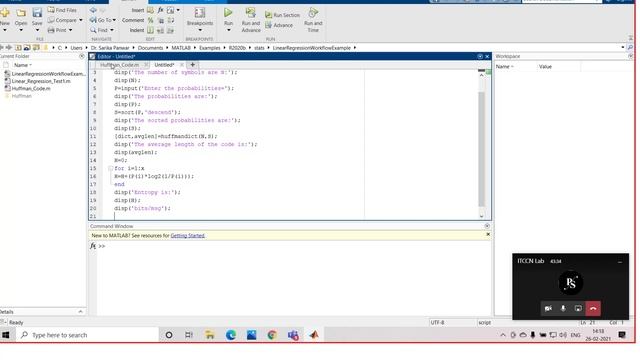Click the MATLAB icon in taskbar

[314, 335]
